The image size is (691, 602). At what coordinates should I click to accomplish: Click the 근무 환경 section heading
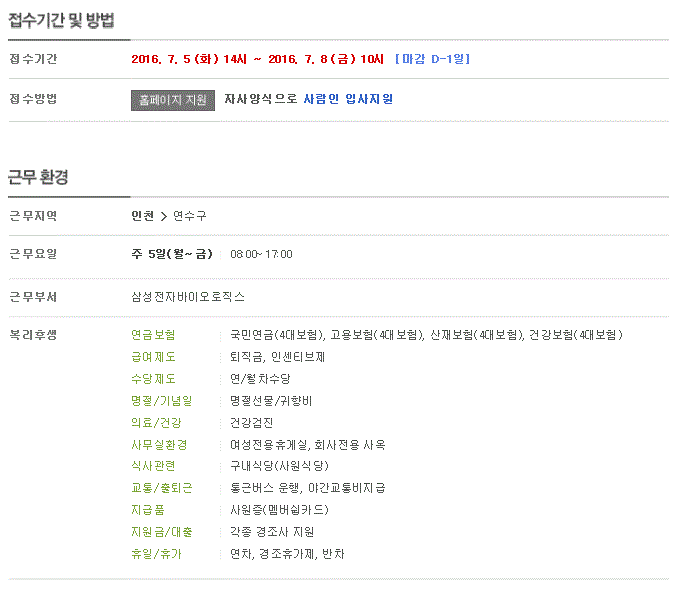[x=39, y=176]
